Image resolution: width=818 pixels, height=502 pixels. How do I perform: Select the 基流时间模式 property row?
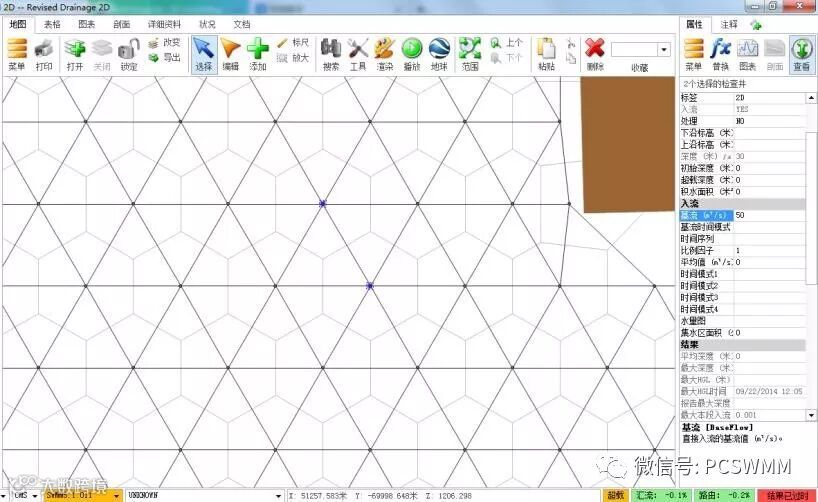[x=743, y=227]
